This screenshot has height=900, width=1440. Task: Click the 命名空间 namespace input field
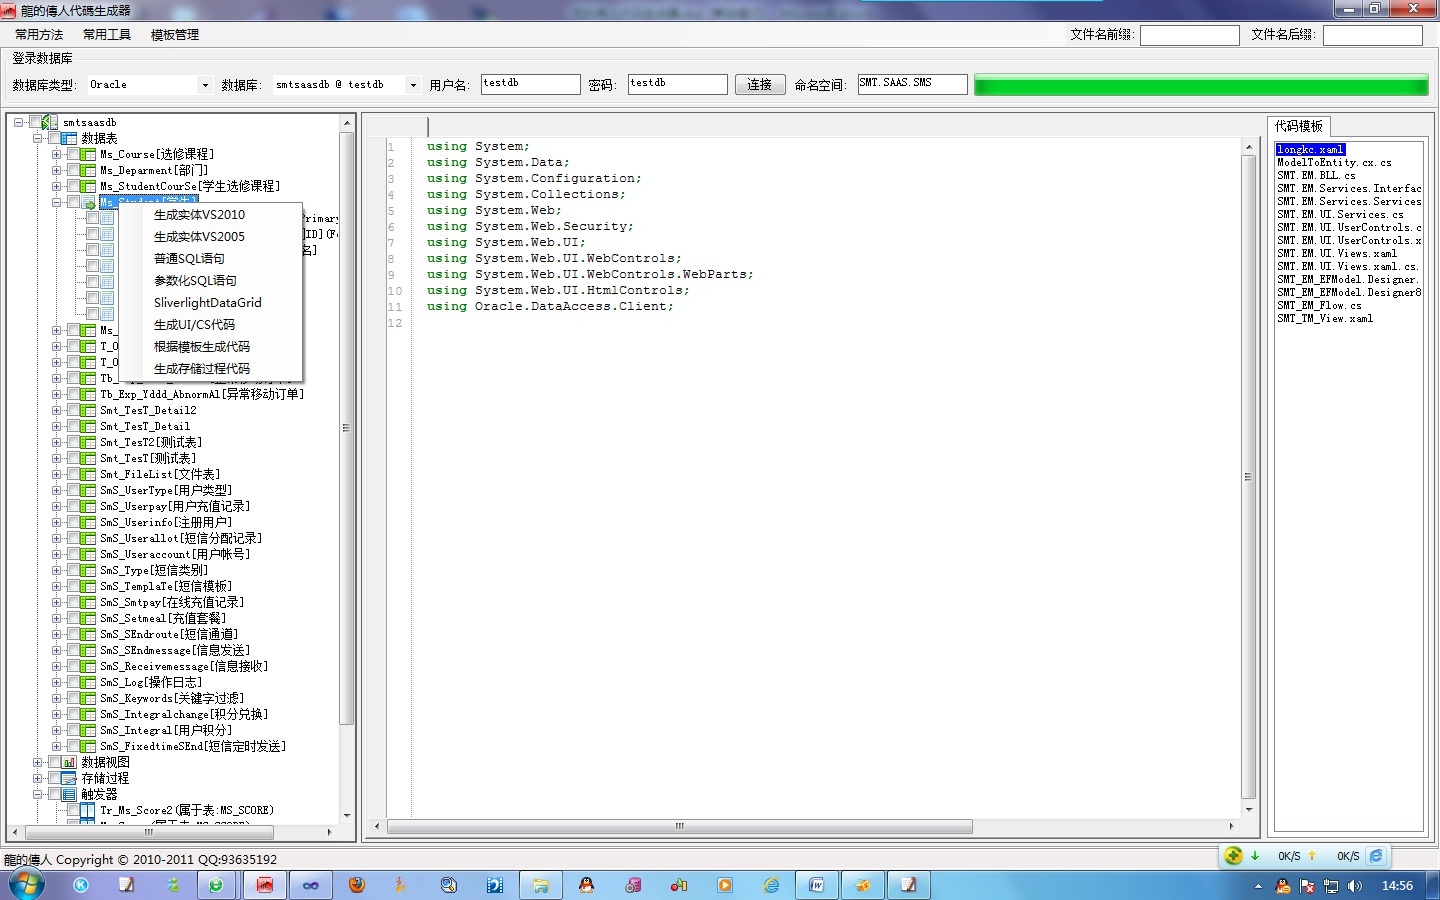911,84
